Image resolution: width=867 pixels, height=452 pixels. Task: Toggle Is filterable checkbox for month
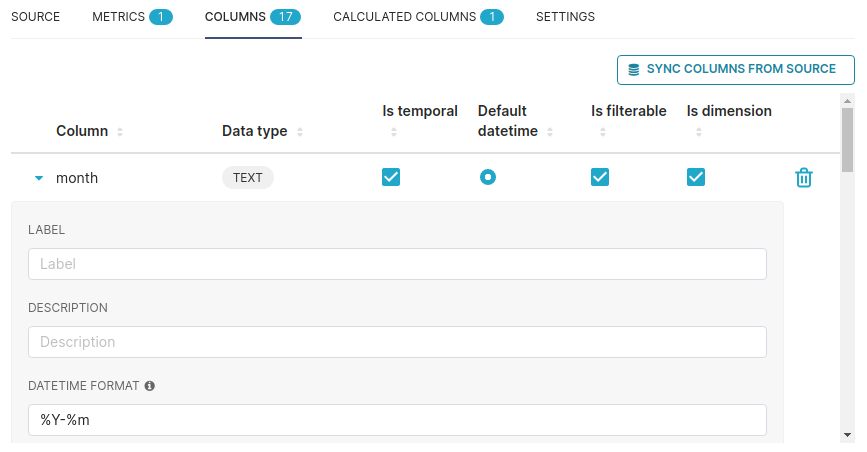(x=600, y=177)
